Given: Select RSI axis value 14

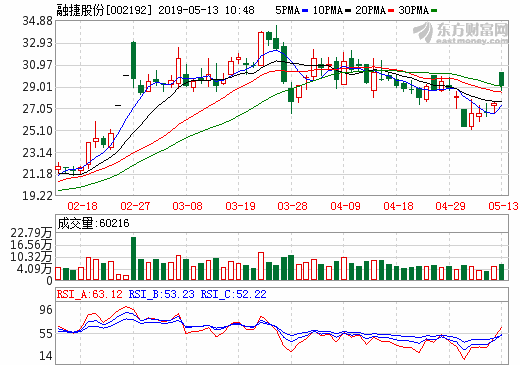Looking at the screenshot, I should pos(46,356).
